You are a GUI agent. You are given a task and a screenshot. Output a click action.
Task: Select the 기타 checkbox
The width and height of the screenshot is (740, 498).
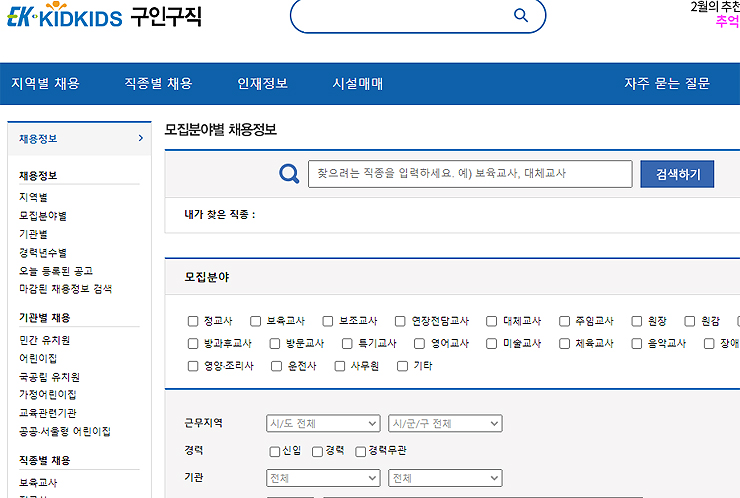(403, 366)
